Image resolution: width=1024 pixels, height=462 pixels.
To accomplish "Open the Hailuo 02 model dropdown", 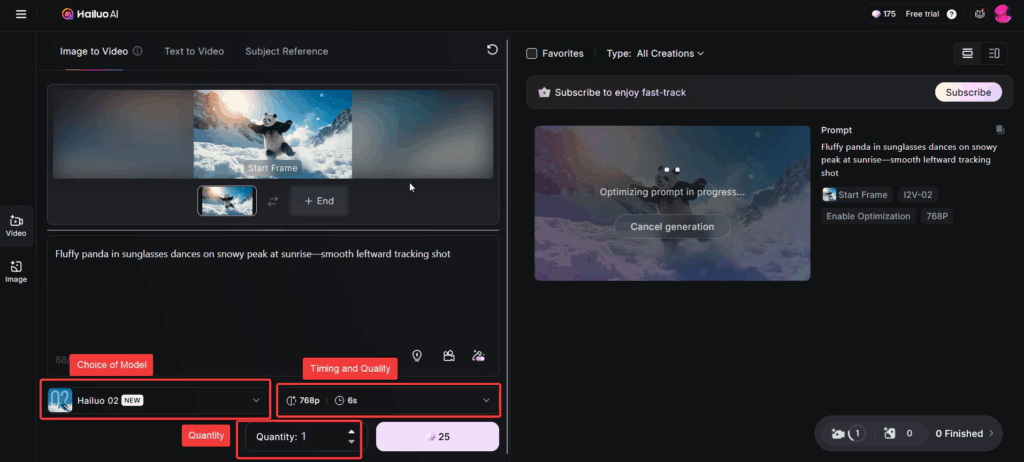I will (155, 400).
